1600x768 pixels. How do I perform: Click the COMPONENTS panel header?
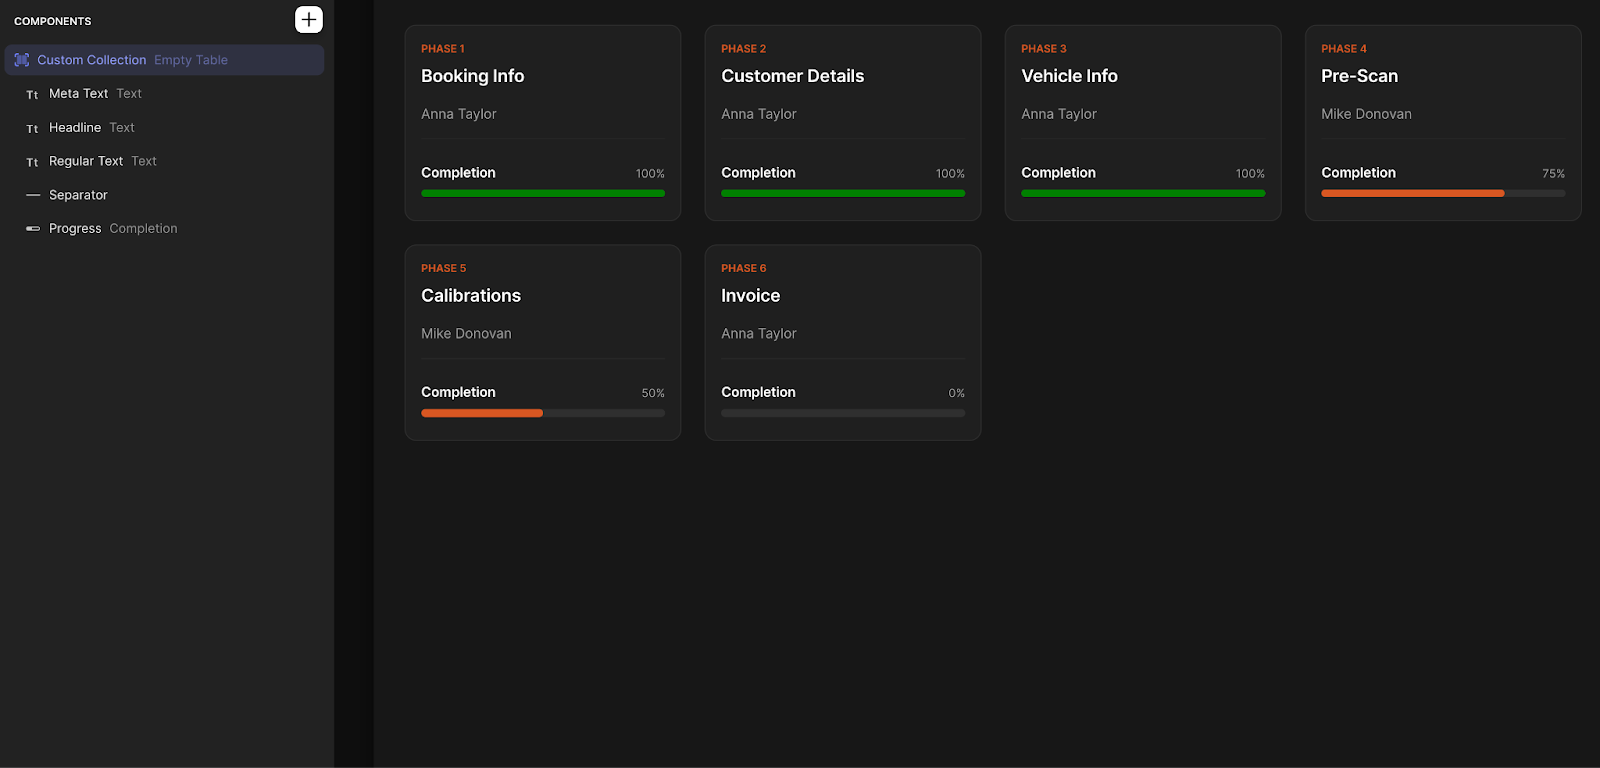pos(53,21)
